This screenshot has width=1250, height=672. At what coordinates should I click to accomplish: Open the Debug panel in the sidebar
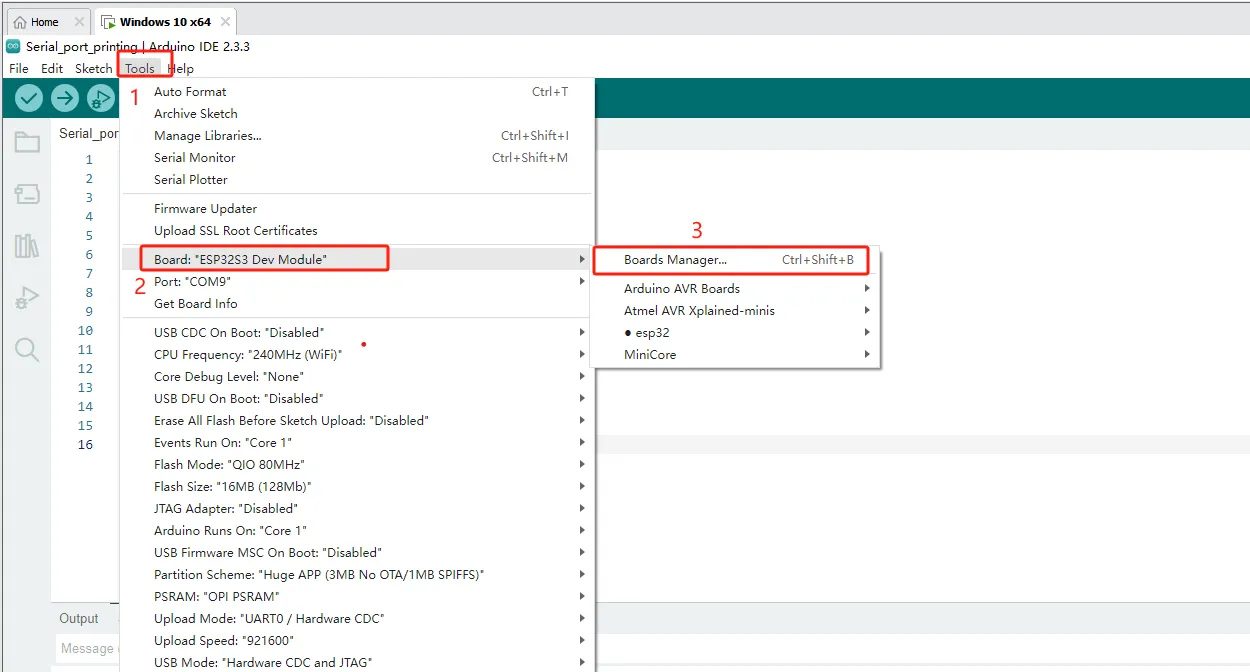27,297
